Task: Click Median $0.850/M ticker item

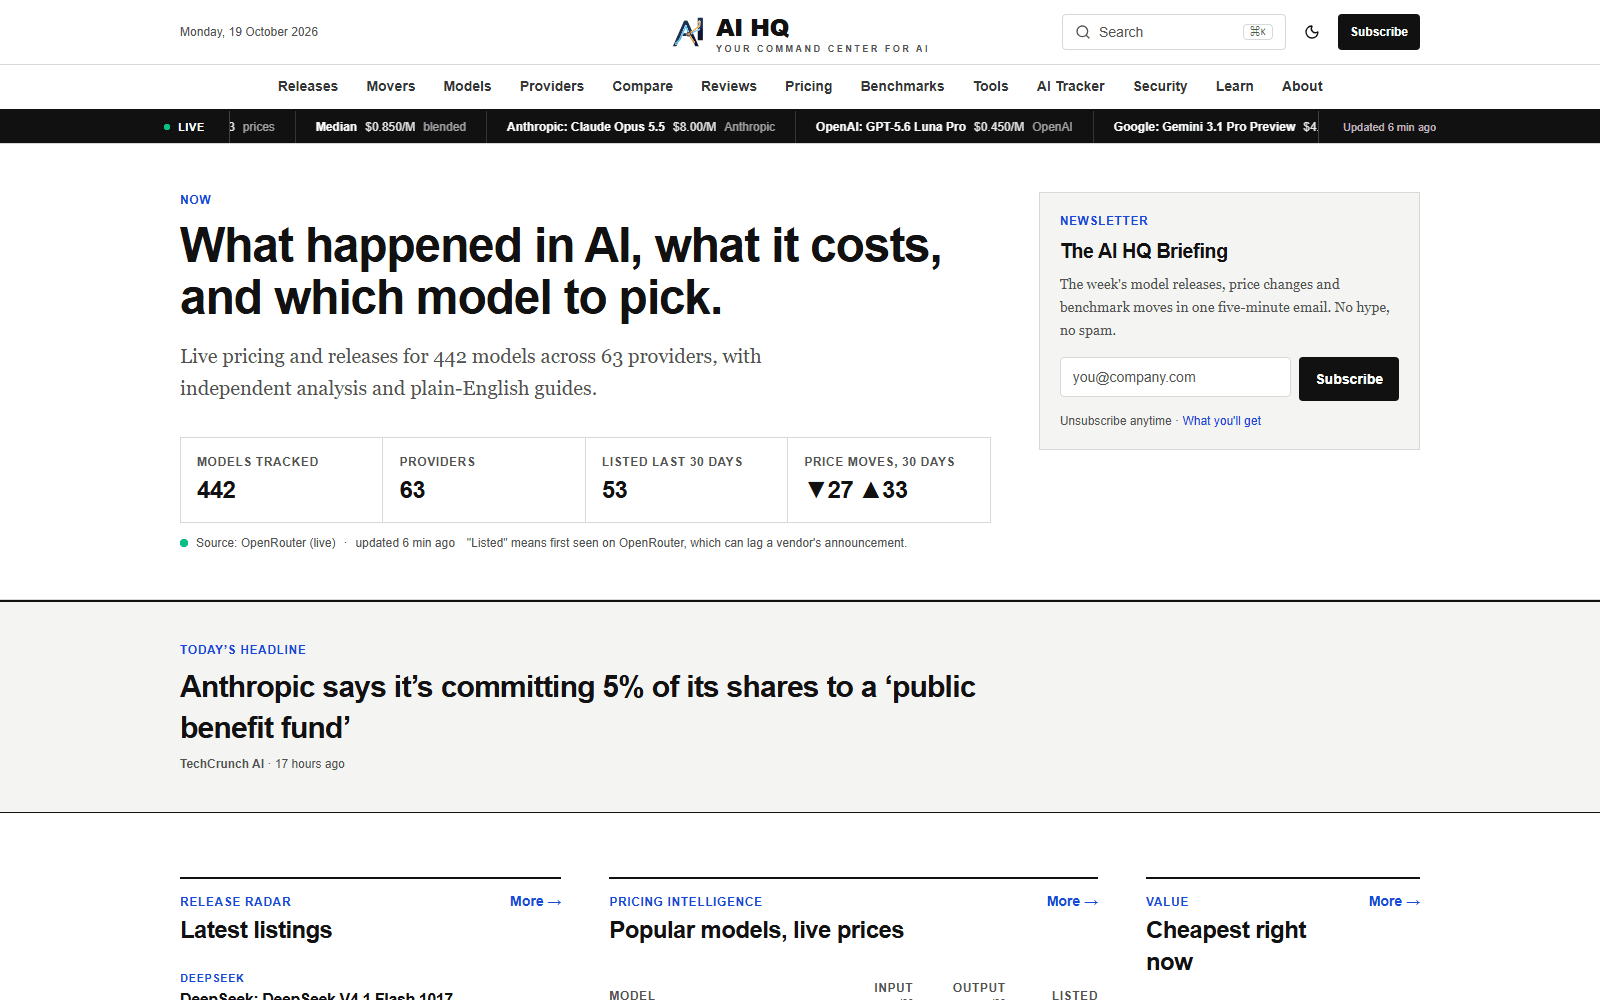Action: click(390, 127)
